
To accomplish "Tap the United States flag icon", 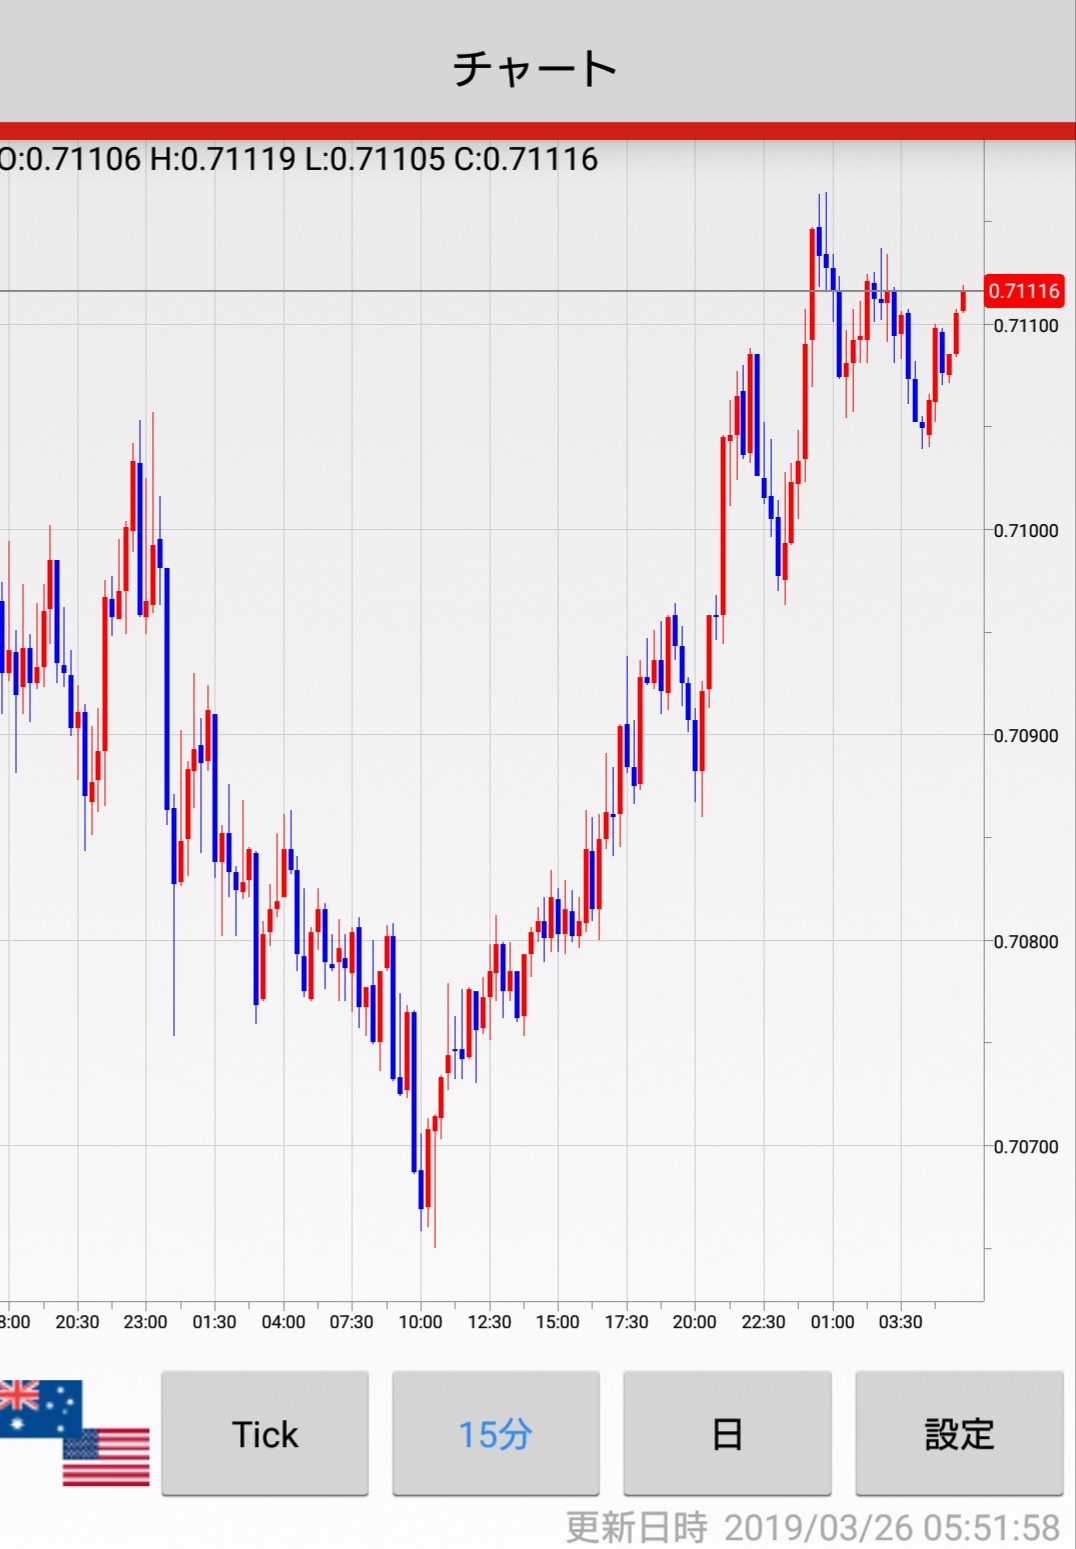I will pos(106,1458).
